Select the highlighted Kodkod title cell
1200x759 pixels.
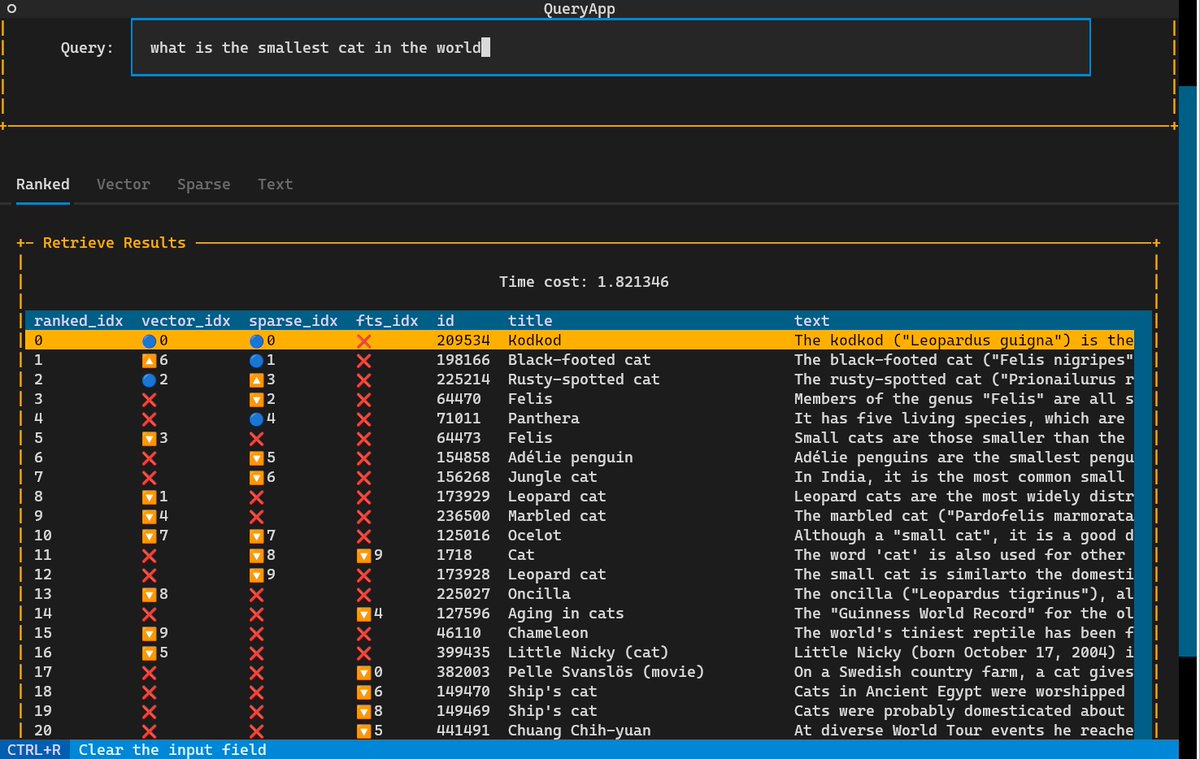pyautogui.click(x=535, y=340)
